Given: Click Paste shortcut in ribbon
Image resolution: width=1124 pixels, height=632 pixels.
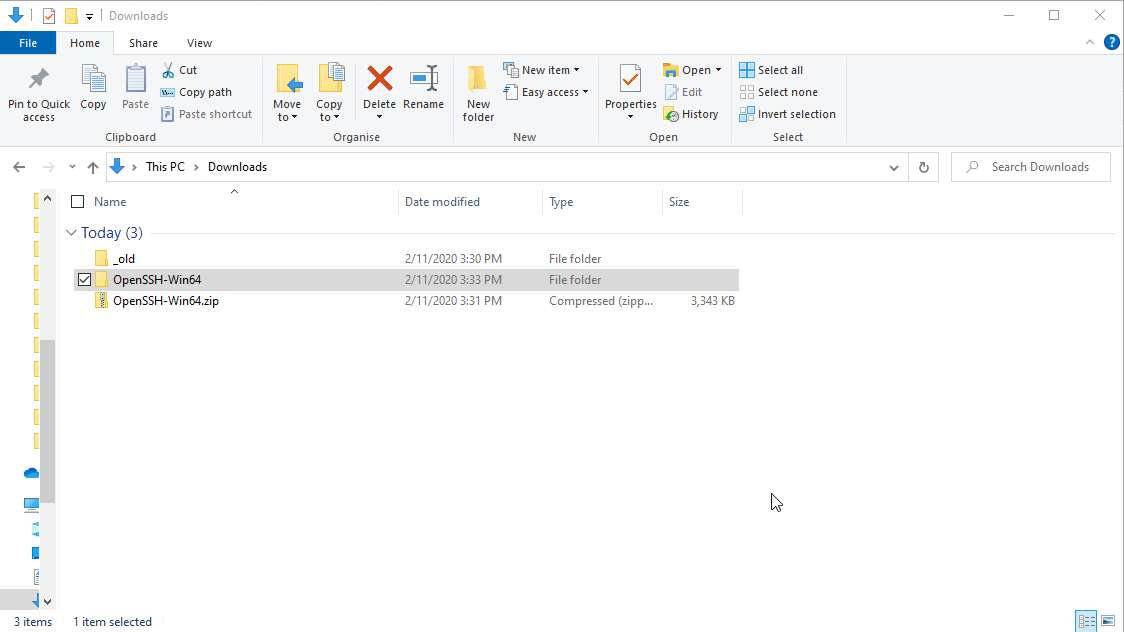Looking at the screenshot, I should click(206, 114).
